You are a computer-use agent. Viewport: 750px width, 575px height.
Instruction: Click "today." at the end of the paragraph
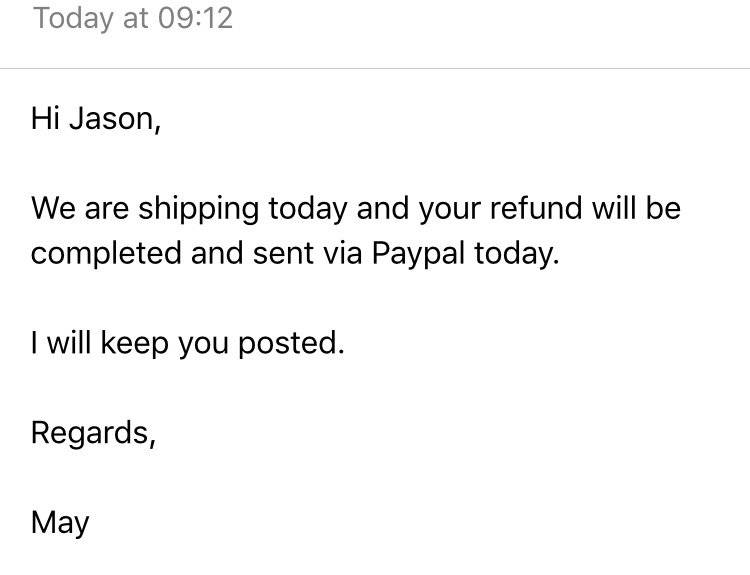[517, 254]
